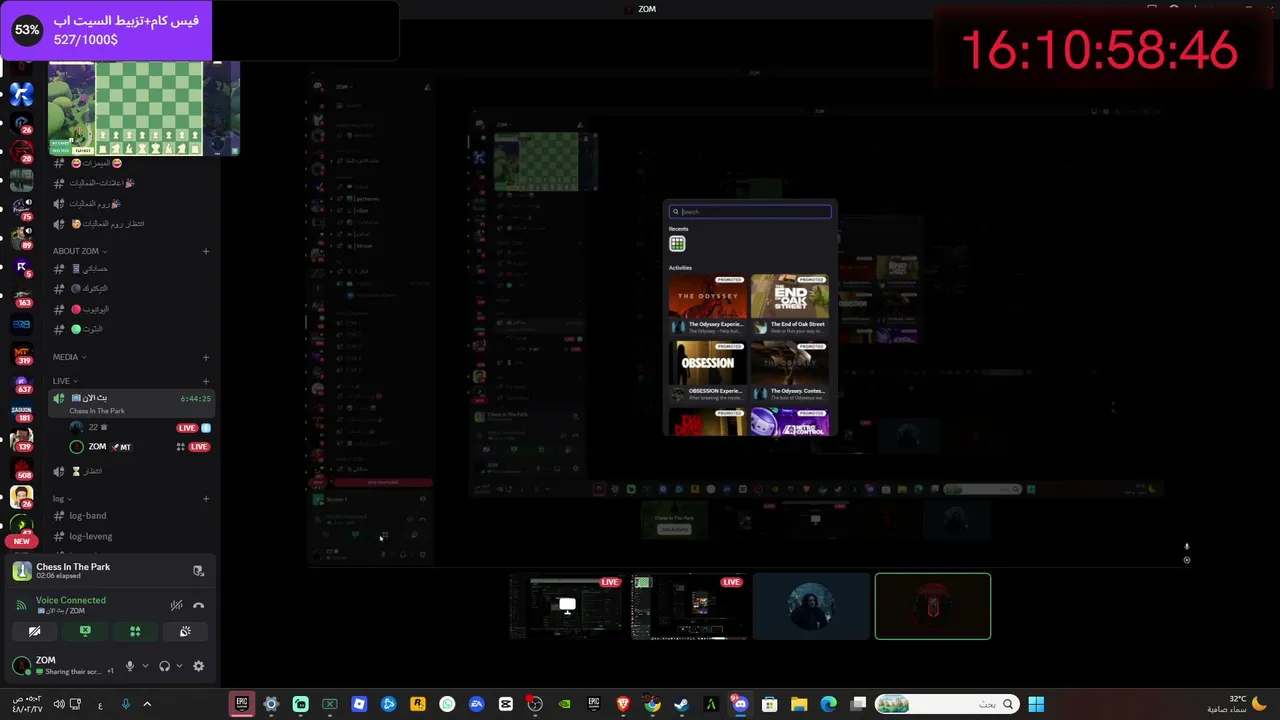Image resolution: width=1280 pixels, height=720 pixels.
Task: Open the server with 637 notifications
Action: point(22,383)
